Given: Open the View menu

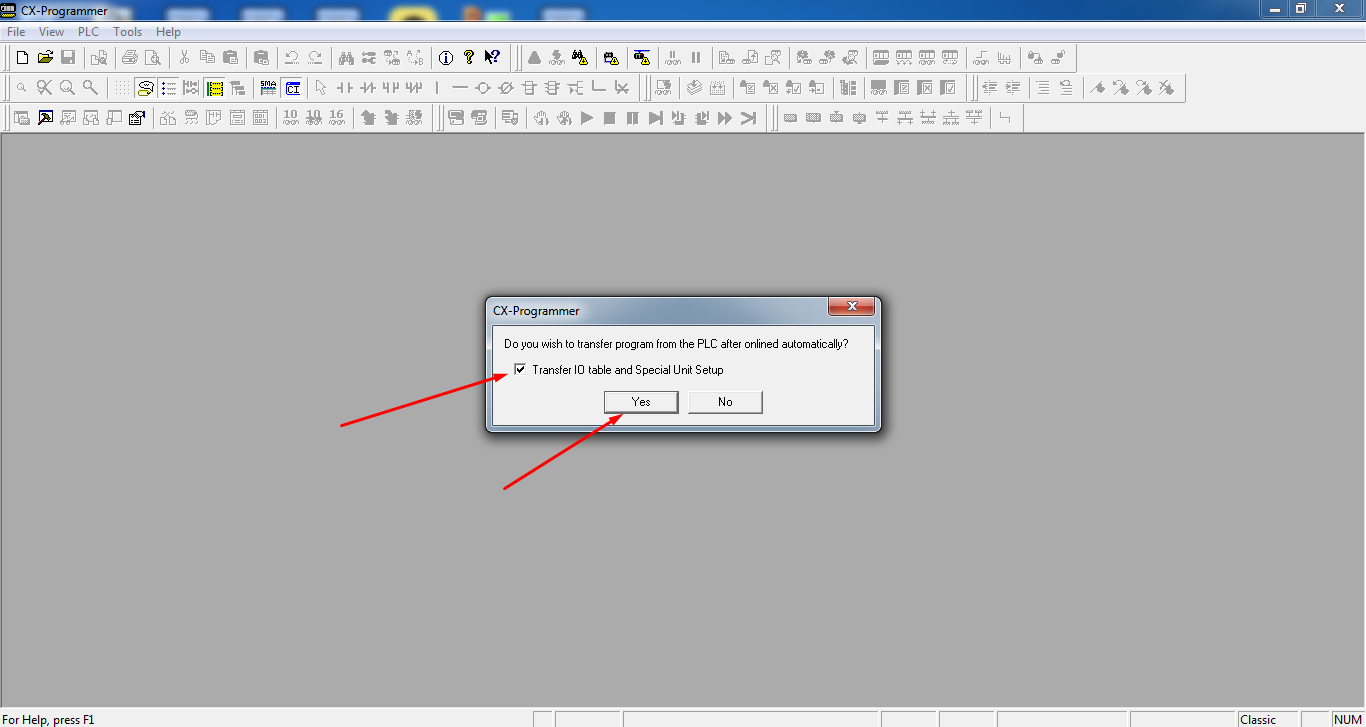Looking at the screenshot, I should tap(52, 32).
